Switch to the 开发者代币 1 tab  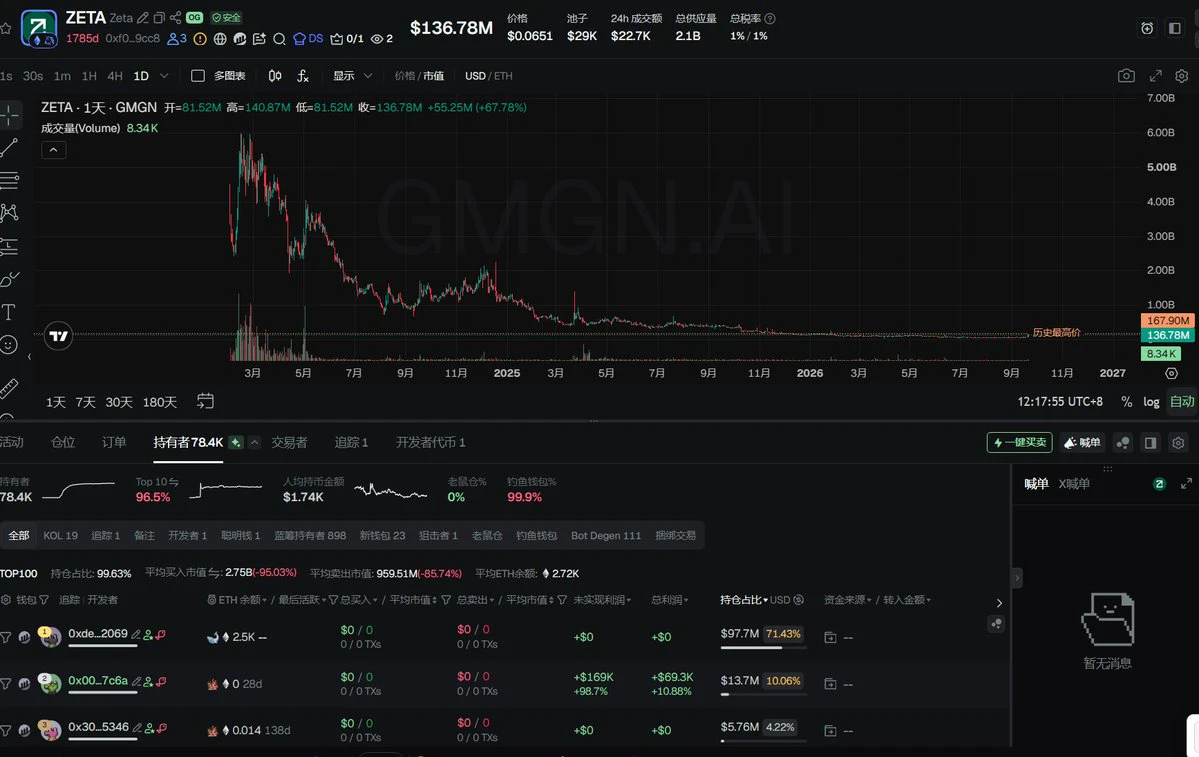(431, 442)
